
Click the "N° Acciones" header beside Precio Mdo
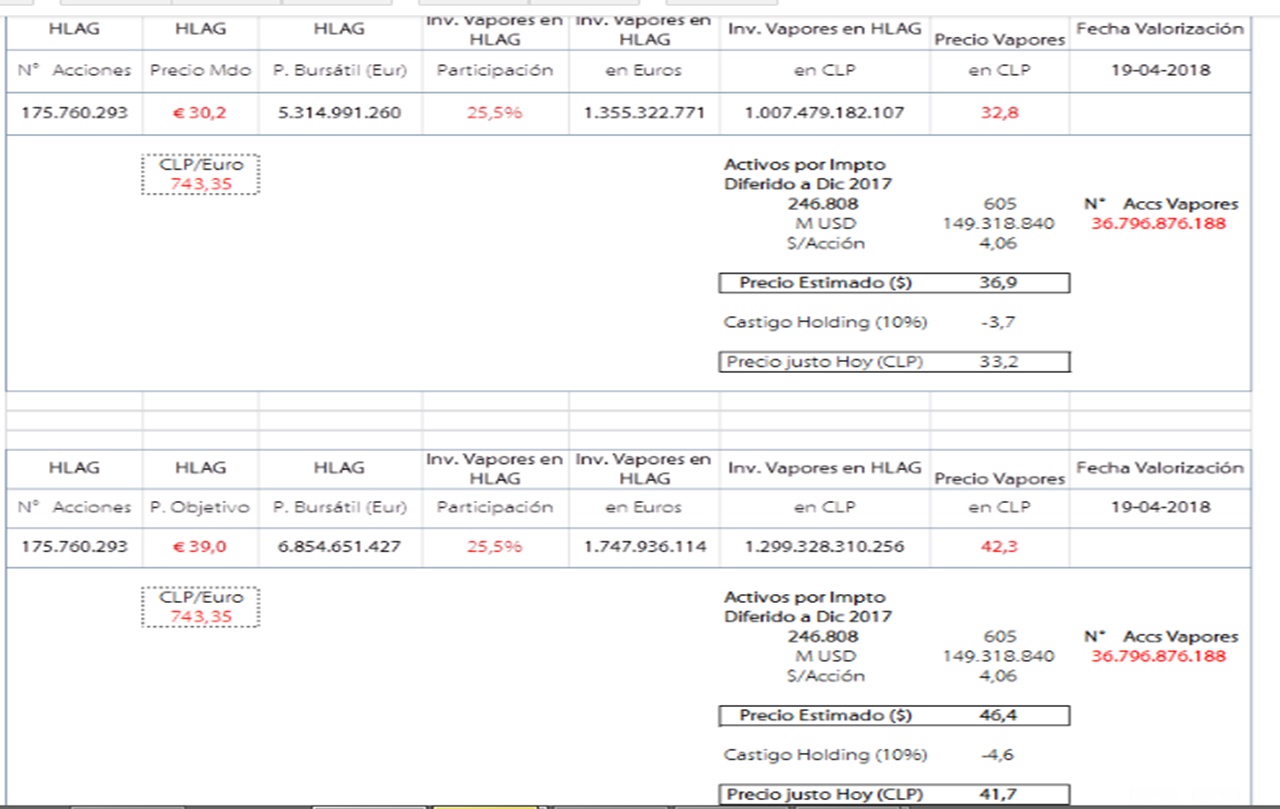click(74, 71)
